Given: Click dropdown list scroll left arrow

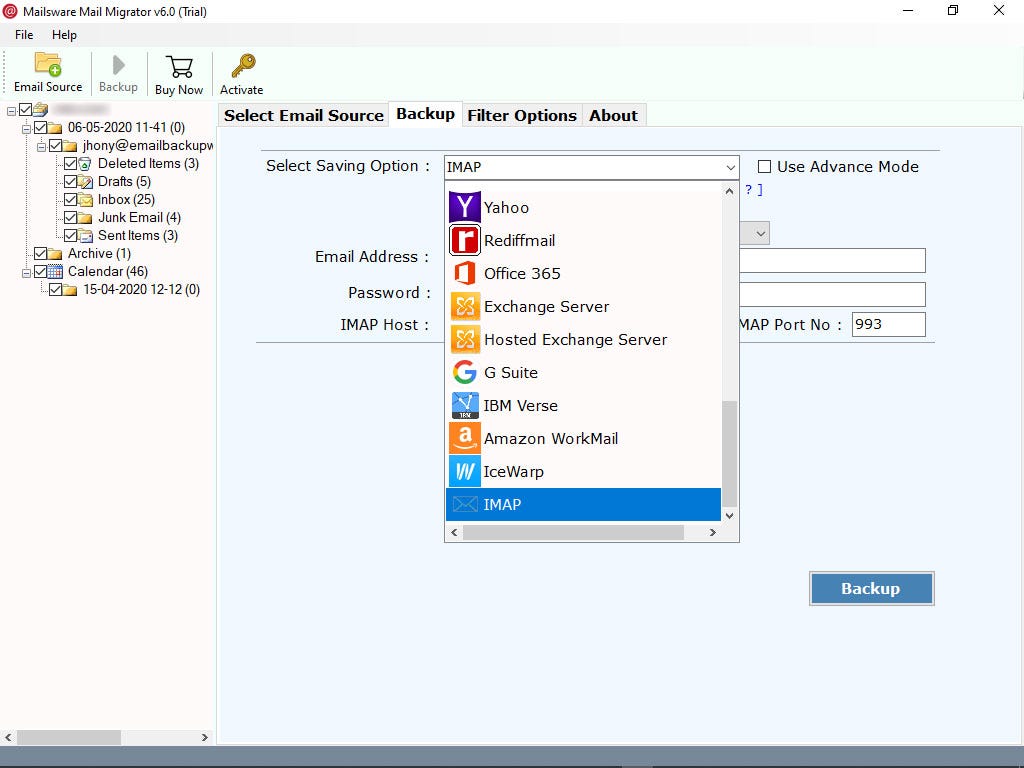Looking at the screenshot, I should point(455,532).
